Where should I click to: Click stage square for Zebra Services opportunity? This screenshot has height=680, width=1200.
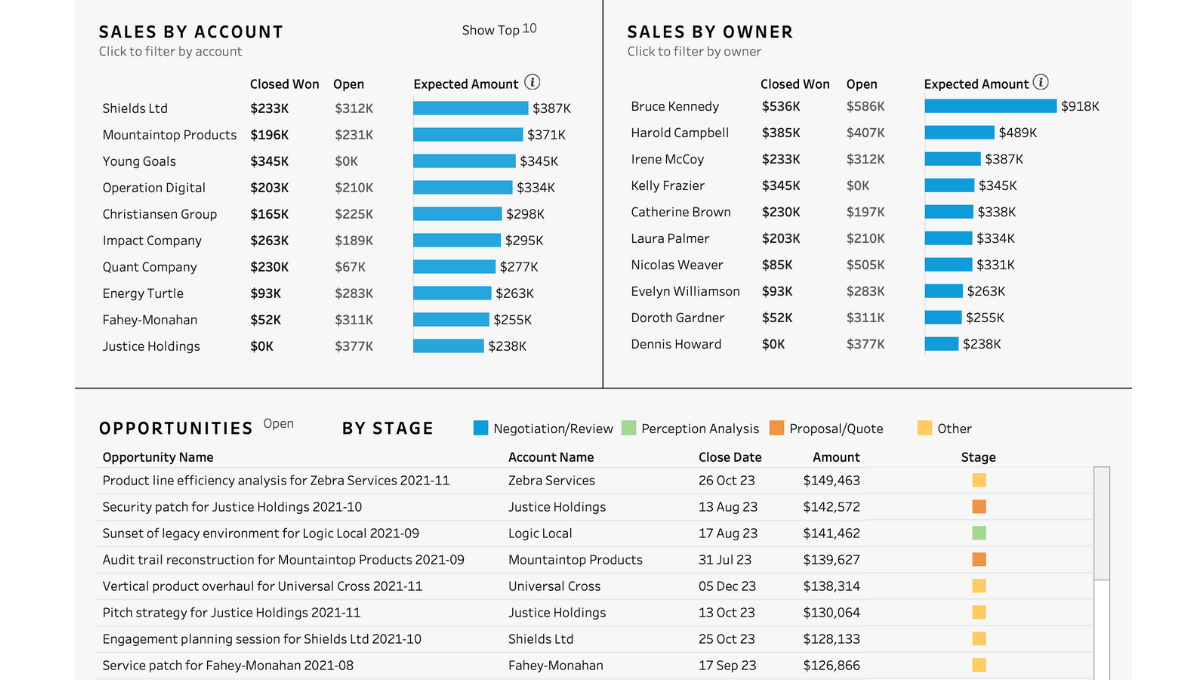(x=979, y=481)
